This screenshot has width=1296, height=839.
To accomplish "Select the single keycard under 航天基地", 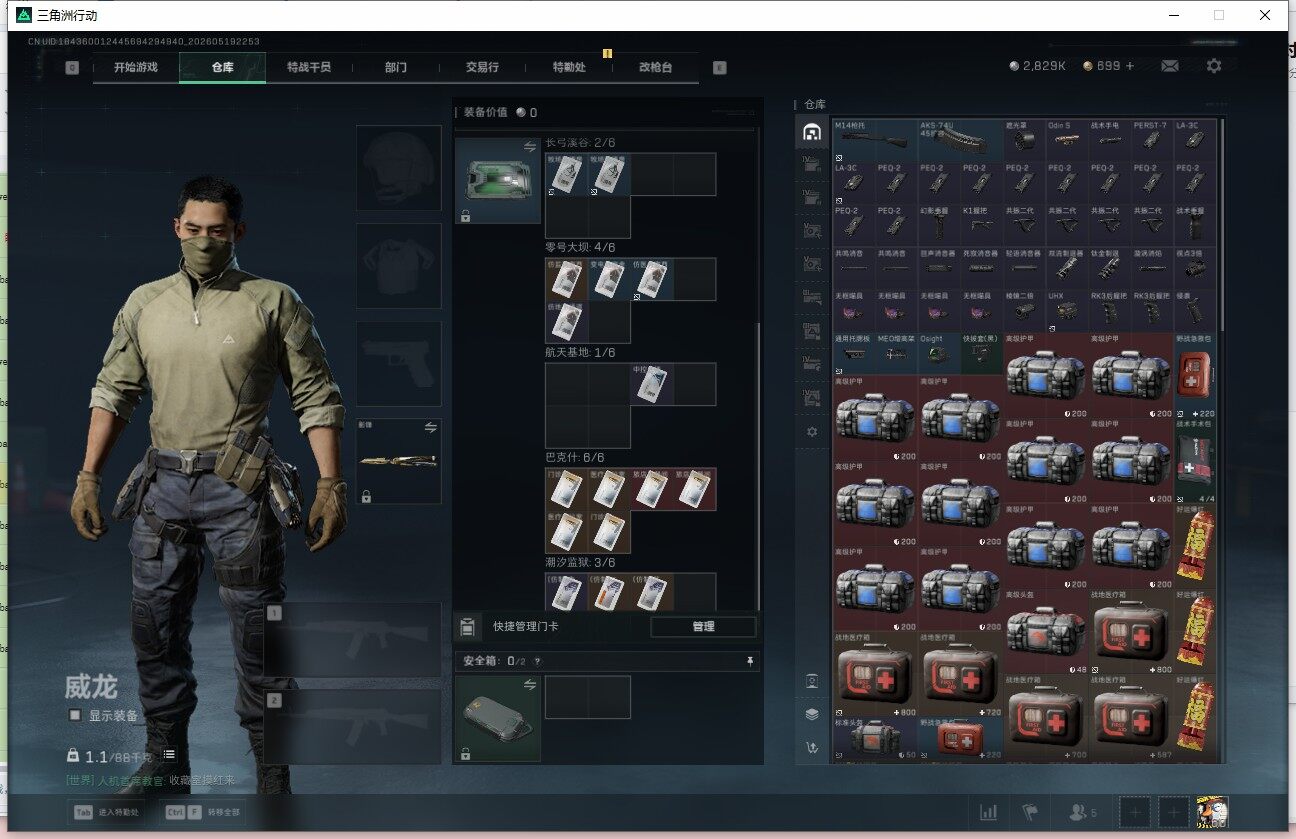I will click(x=651, y=384).
